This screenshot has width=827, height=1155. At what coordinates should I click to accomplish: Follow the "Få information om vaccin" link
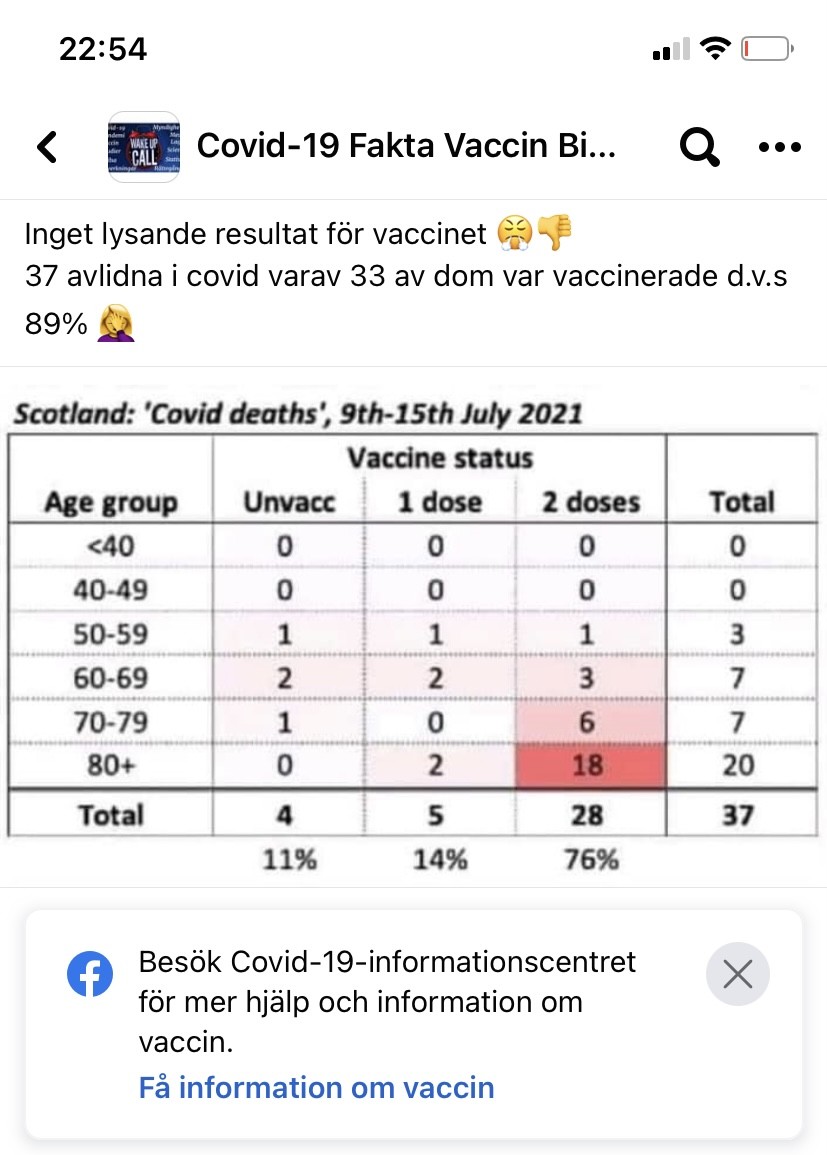316,1087
